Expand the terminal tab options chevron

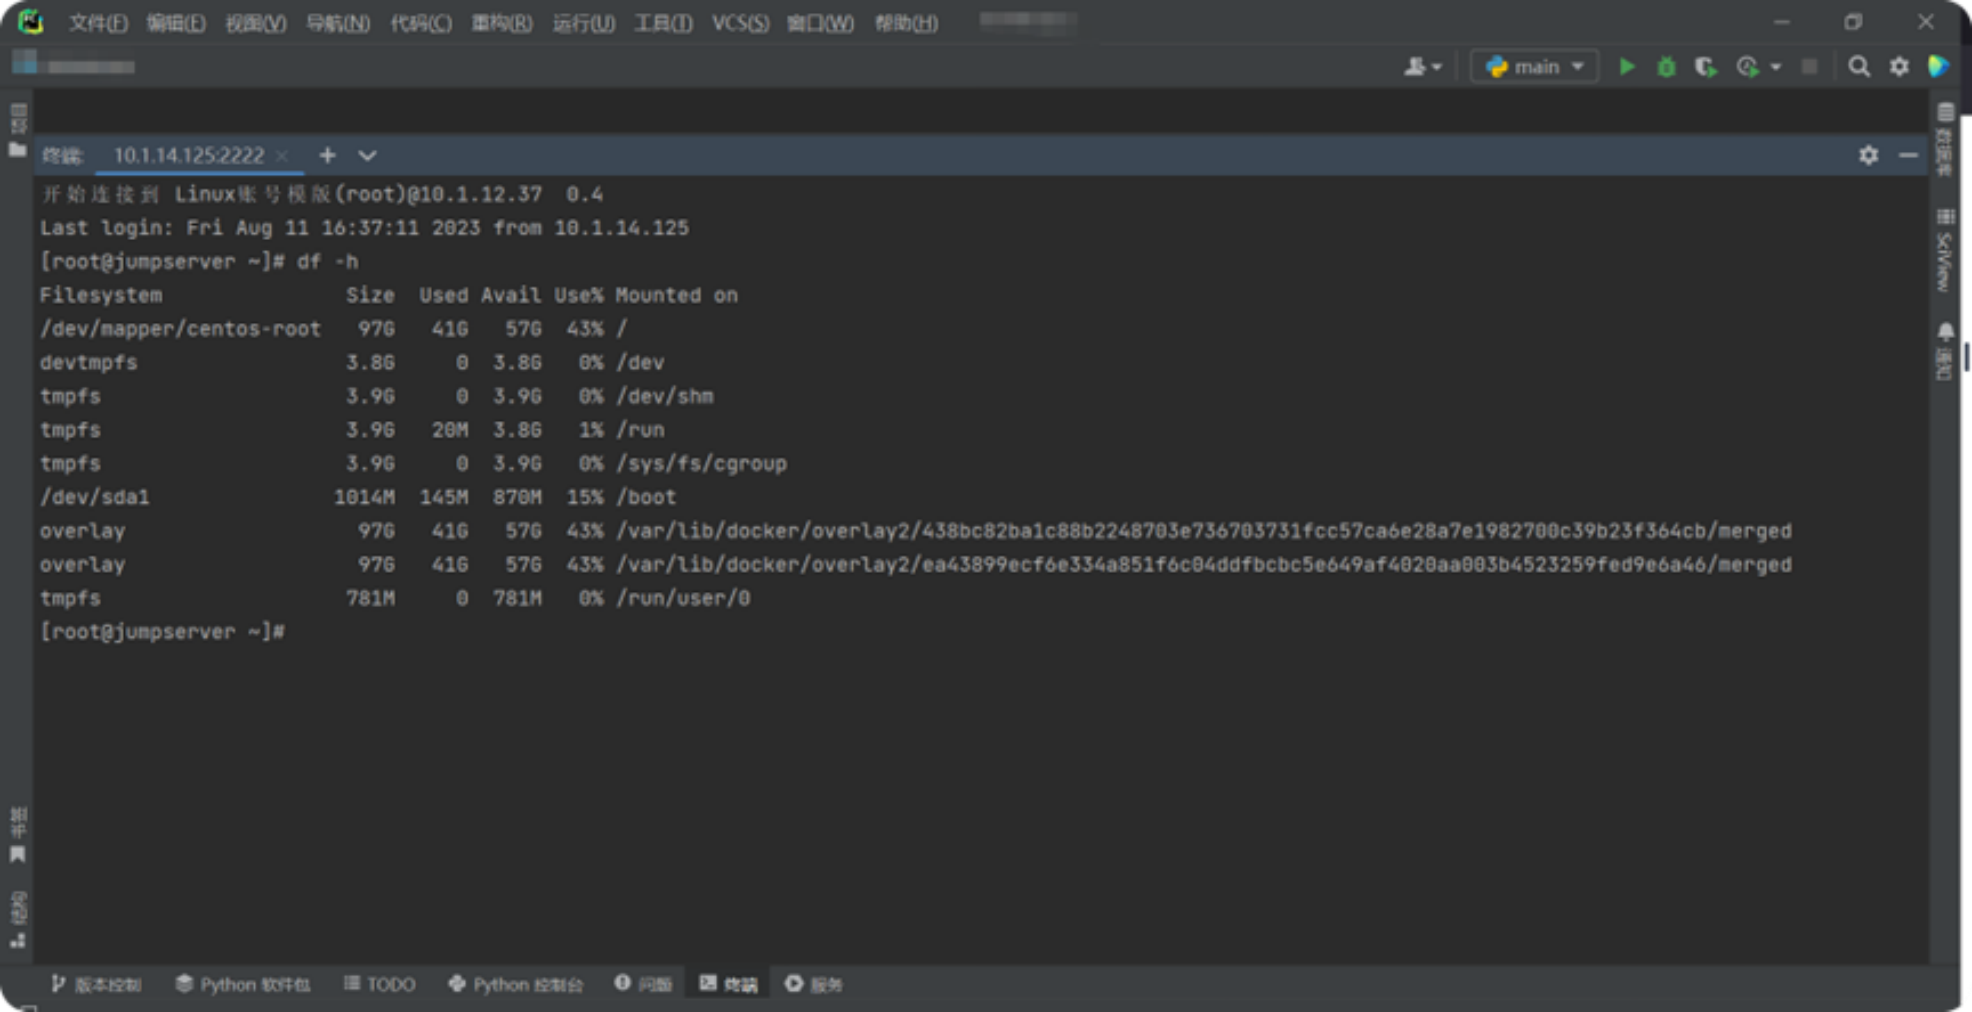coord(367,155)
